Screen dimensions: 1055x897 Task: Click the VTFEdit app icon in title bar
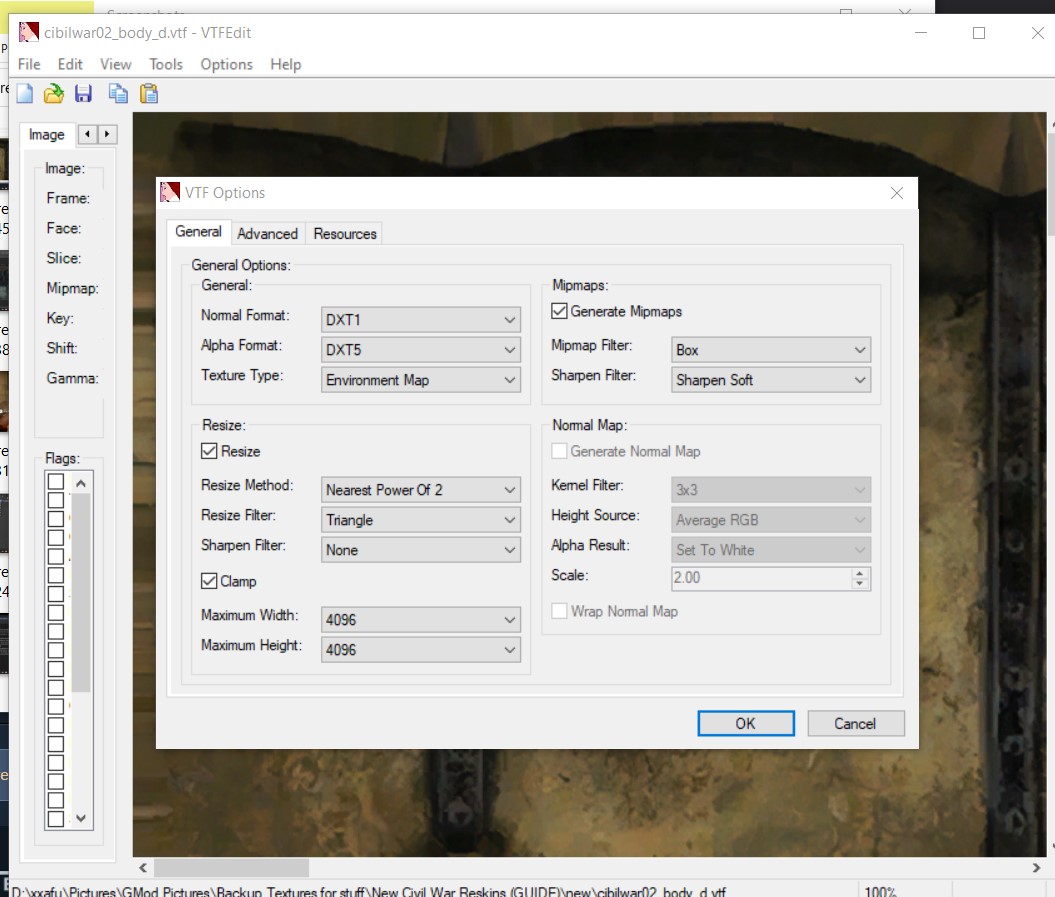(28, 32)
